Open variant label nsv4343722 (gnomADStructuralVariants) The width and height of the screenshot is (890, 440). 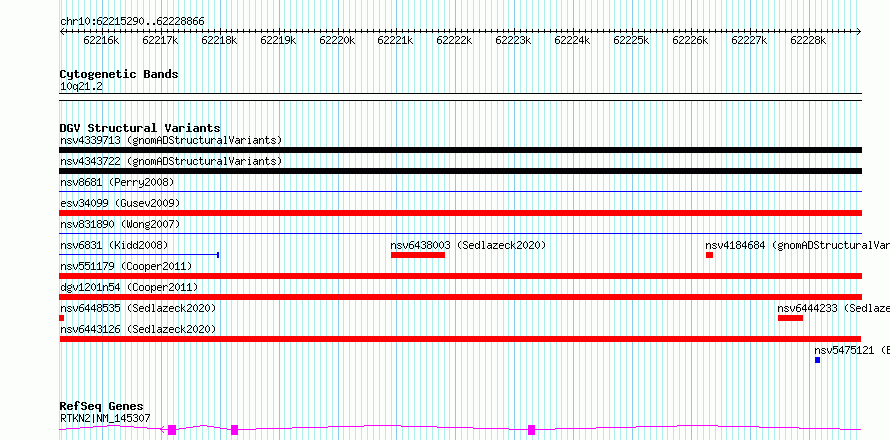pos(171,162)
